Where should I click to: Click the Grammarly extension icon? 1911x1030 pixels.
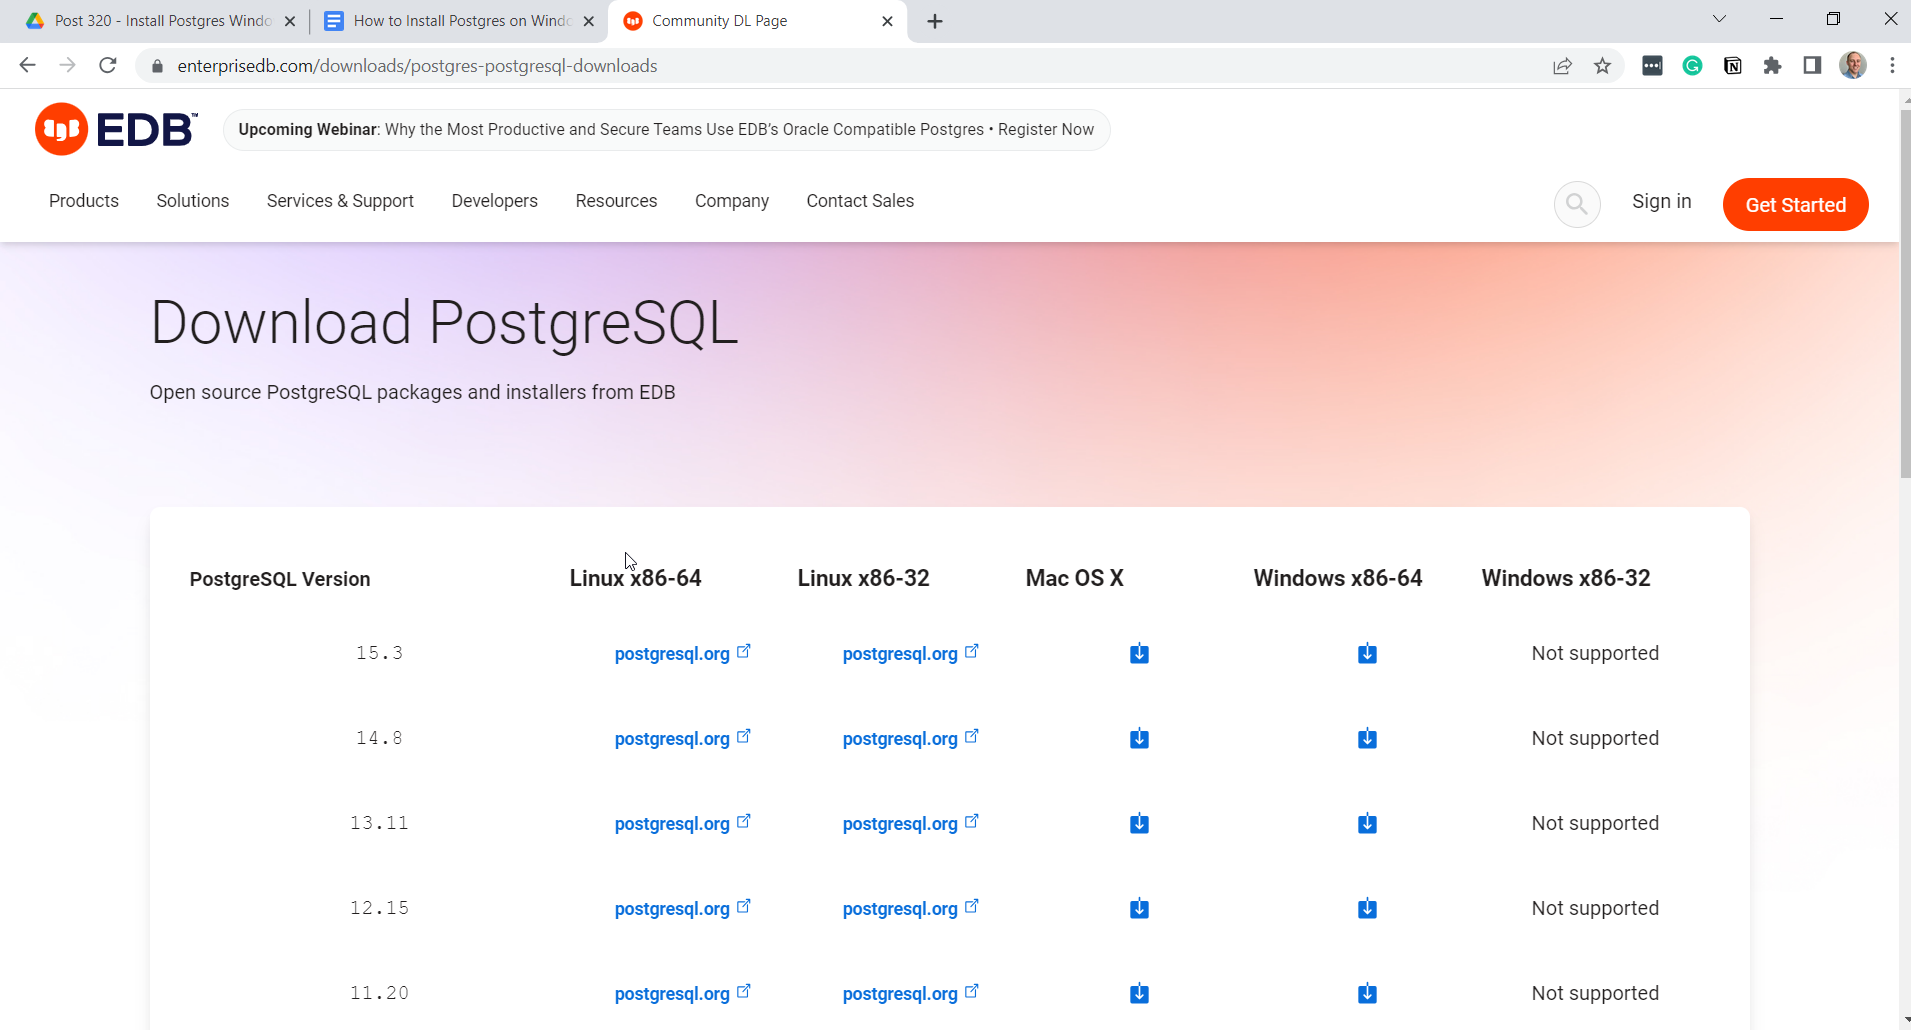coord(1692,66)
